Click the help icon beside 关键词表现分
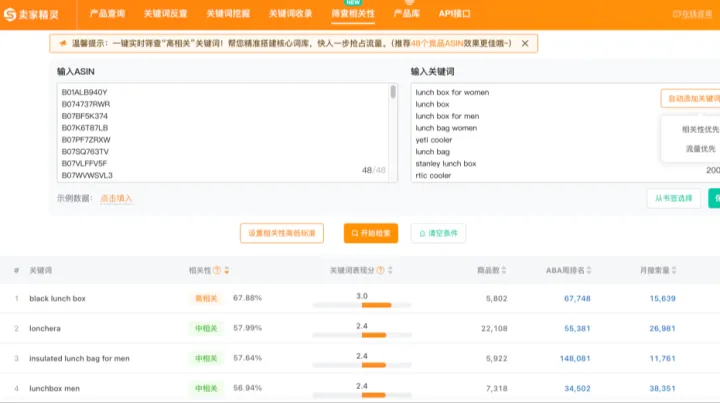This screenshot has height=403, width=720. click(x=380, y=270)
